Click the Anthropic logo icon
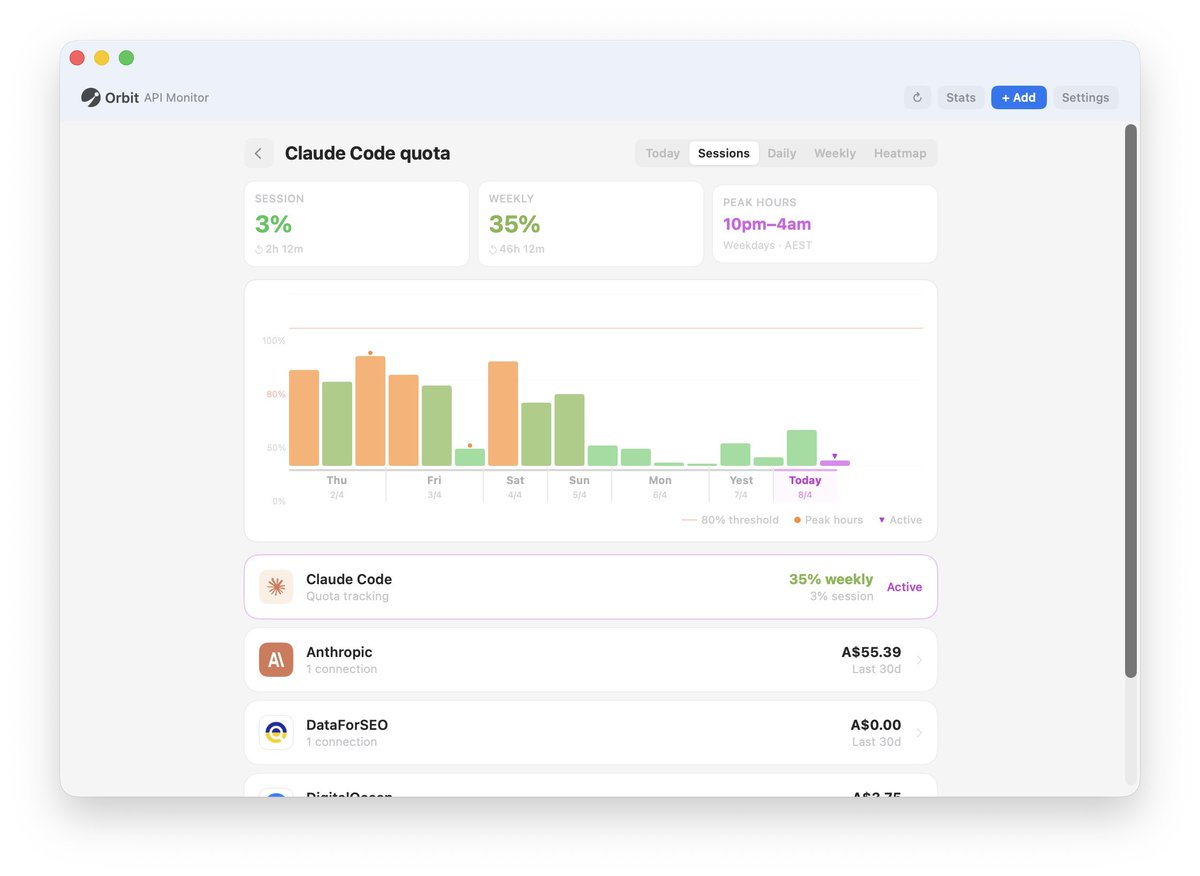The image size is (1200, 876). [276, 660]
